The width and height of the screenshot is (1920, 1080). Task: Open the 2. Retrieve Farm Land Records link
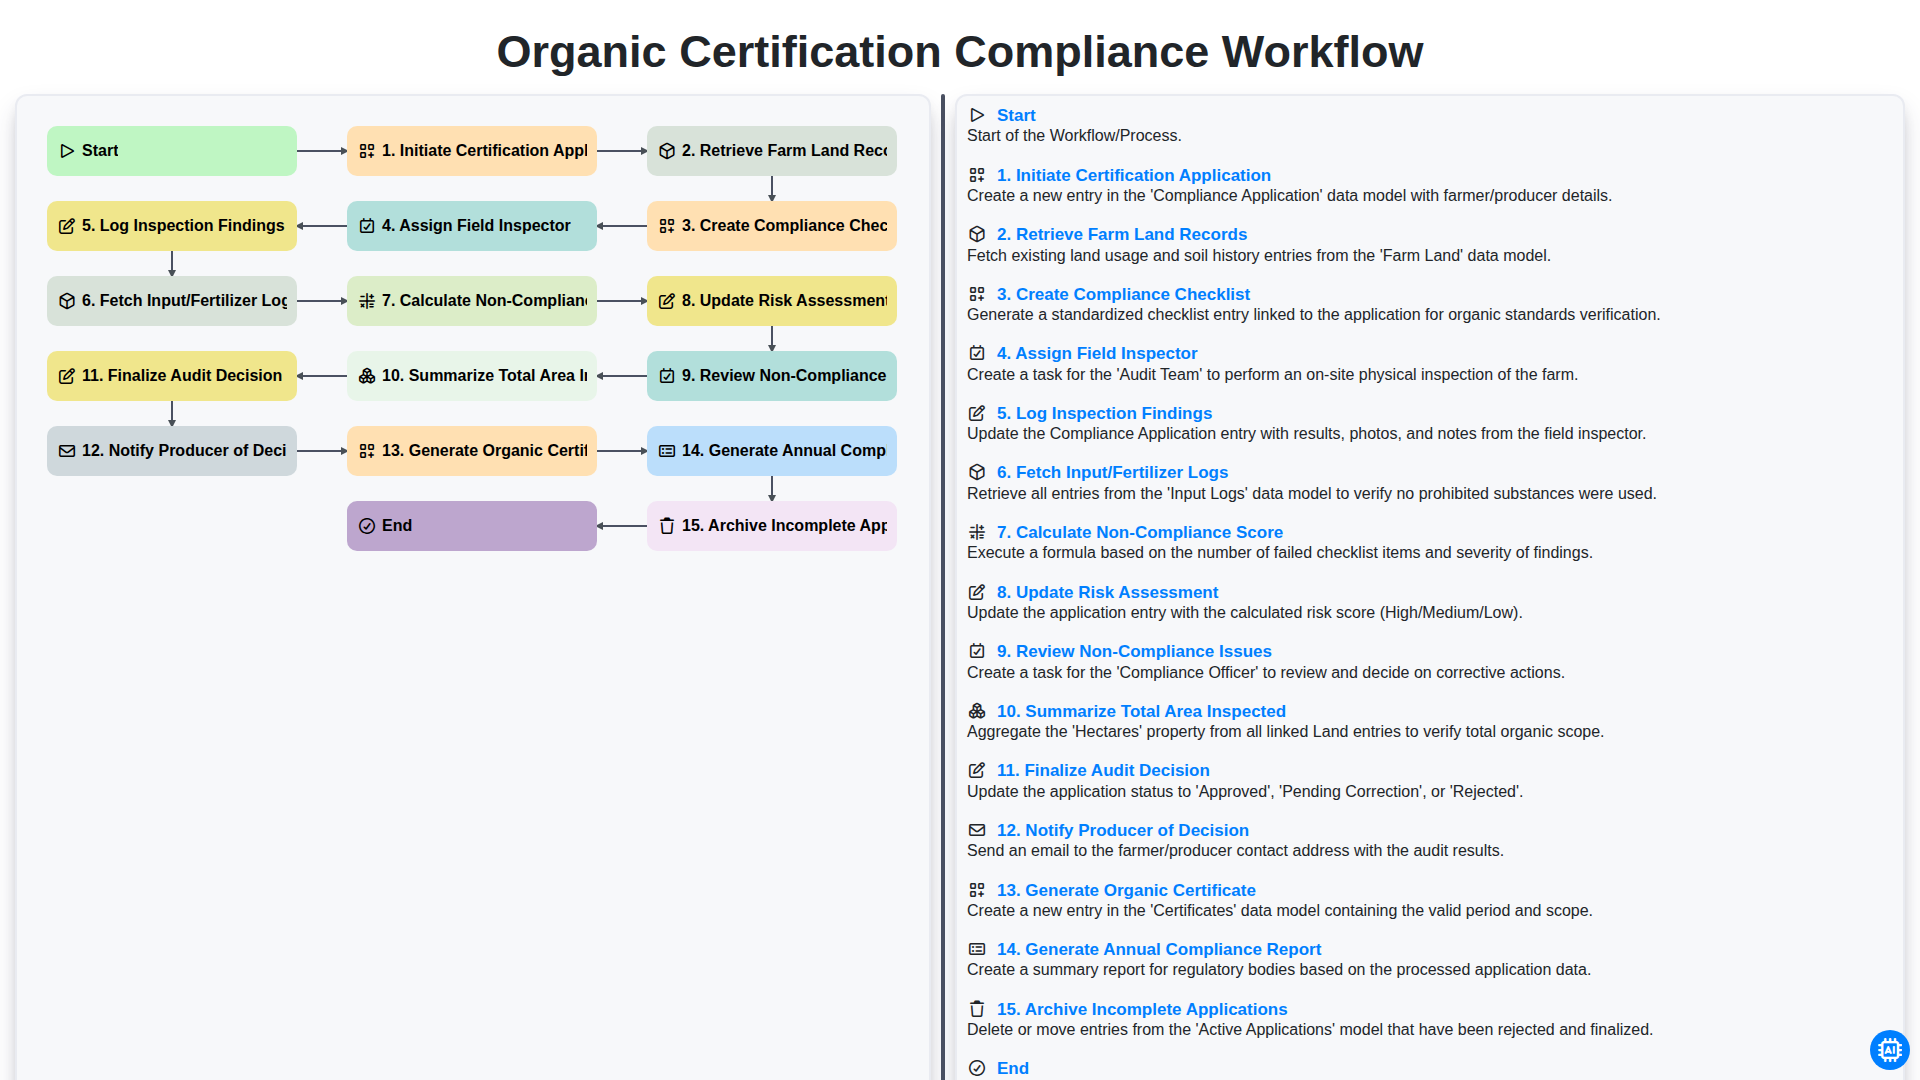[x=1122, y=234]
